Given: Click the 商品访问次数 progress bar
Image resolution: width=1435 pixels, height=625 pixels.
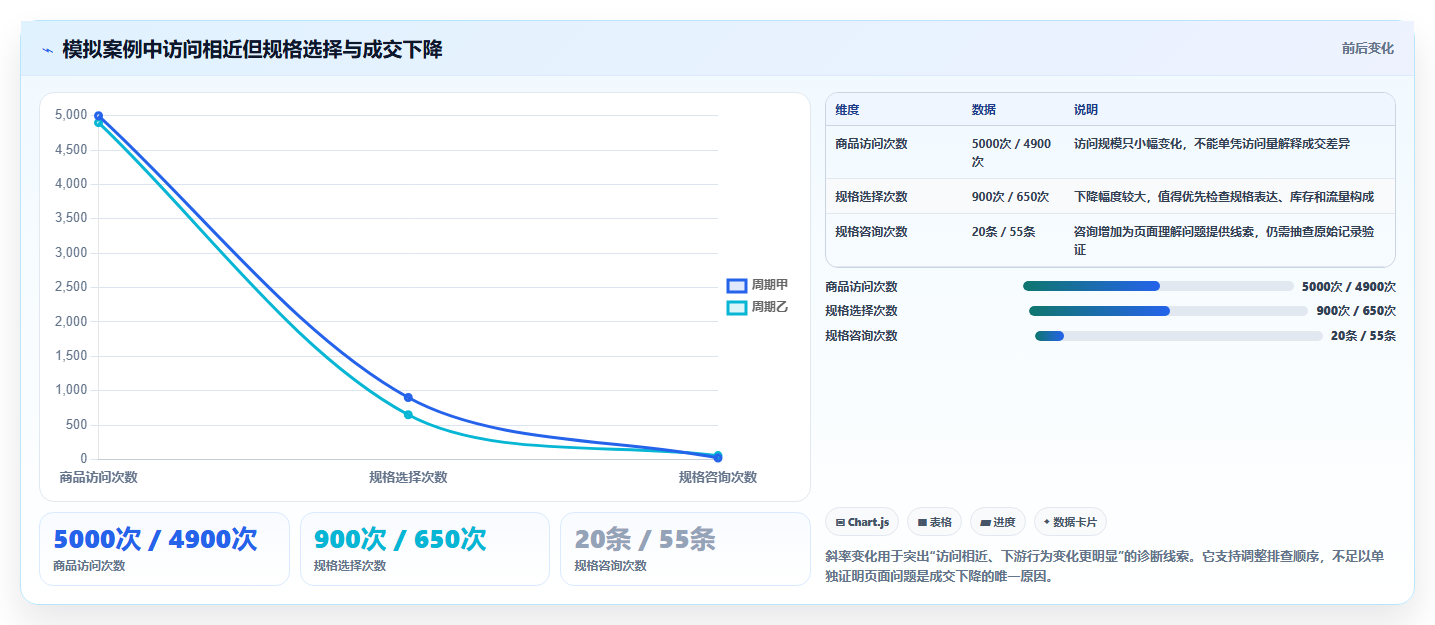Looking at the screenshot, I should point(1158,286).
